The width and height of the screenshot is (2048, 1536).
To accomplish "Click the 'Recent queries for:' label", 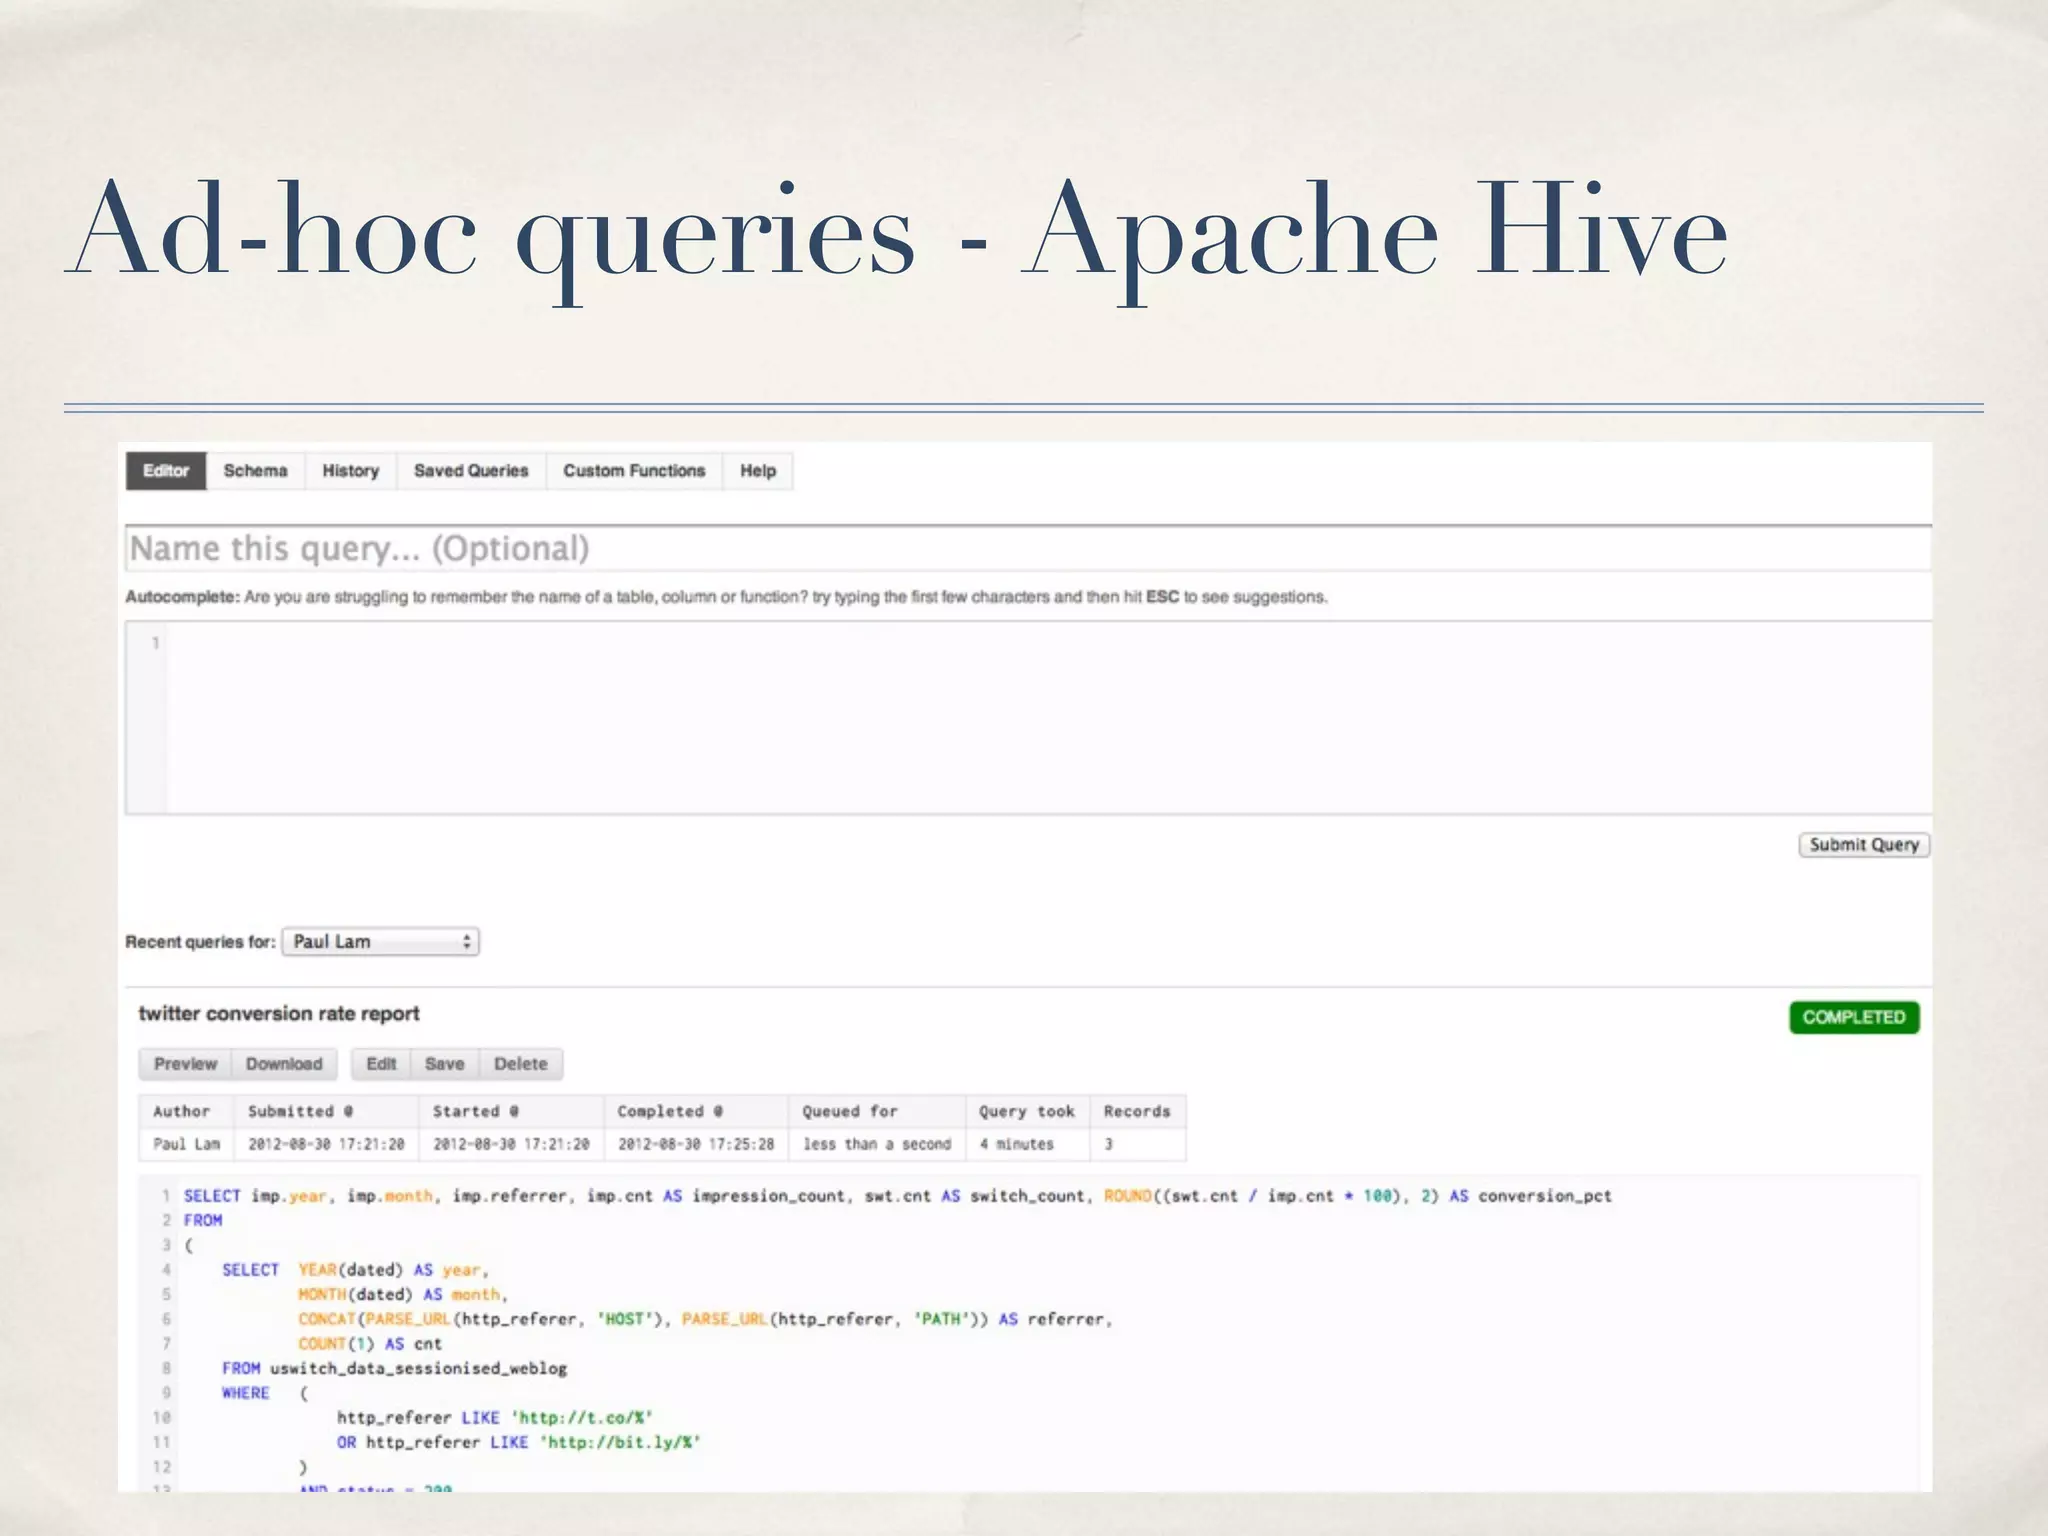I will pos(200,942).
